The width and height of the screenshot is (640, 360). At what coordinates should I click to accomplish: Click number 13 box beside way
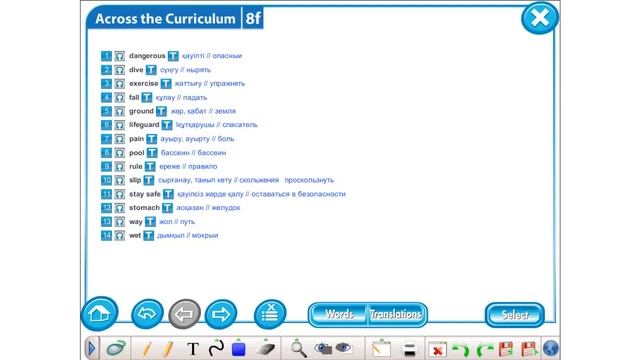pos(106,222)
